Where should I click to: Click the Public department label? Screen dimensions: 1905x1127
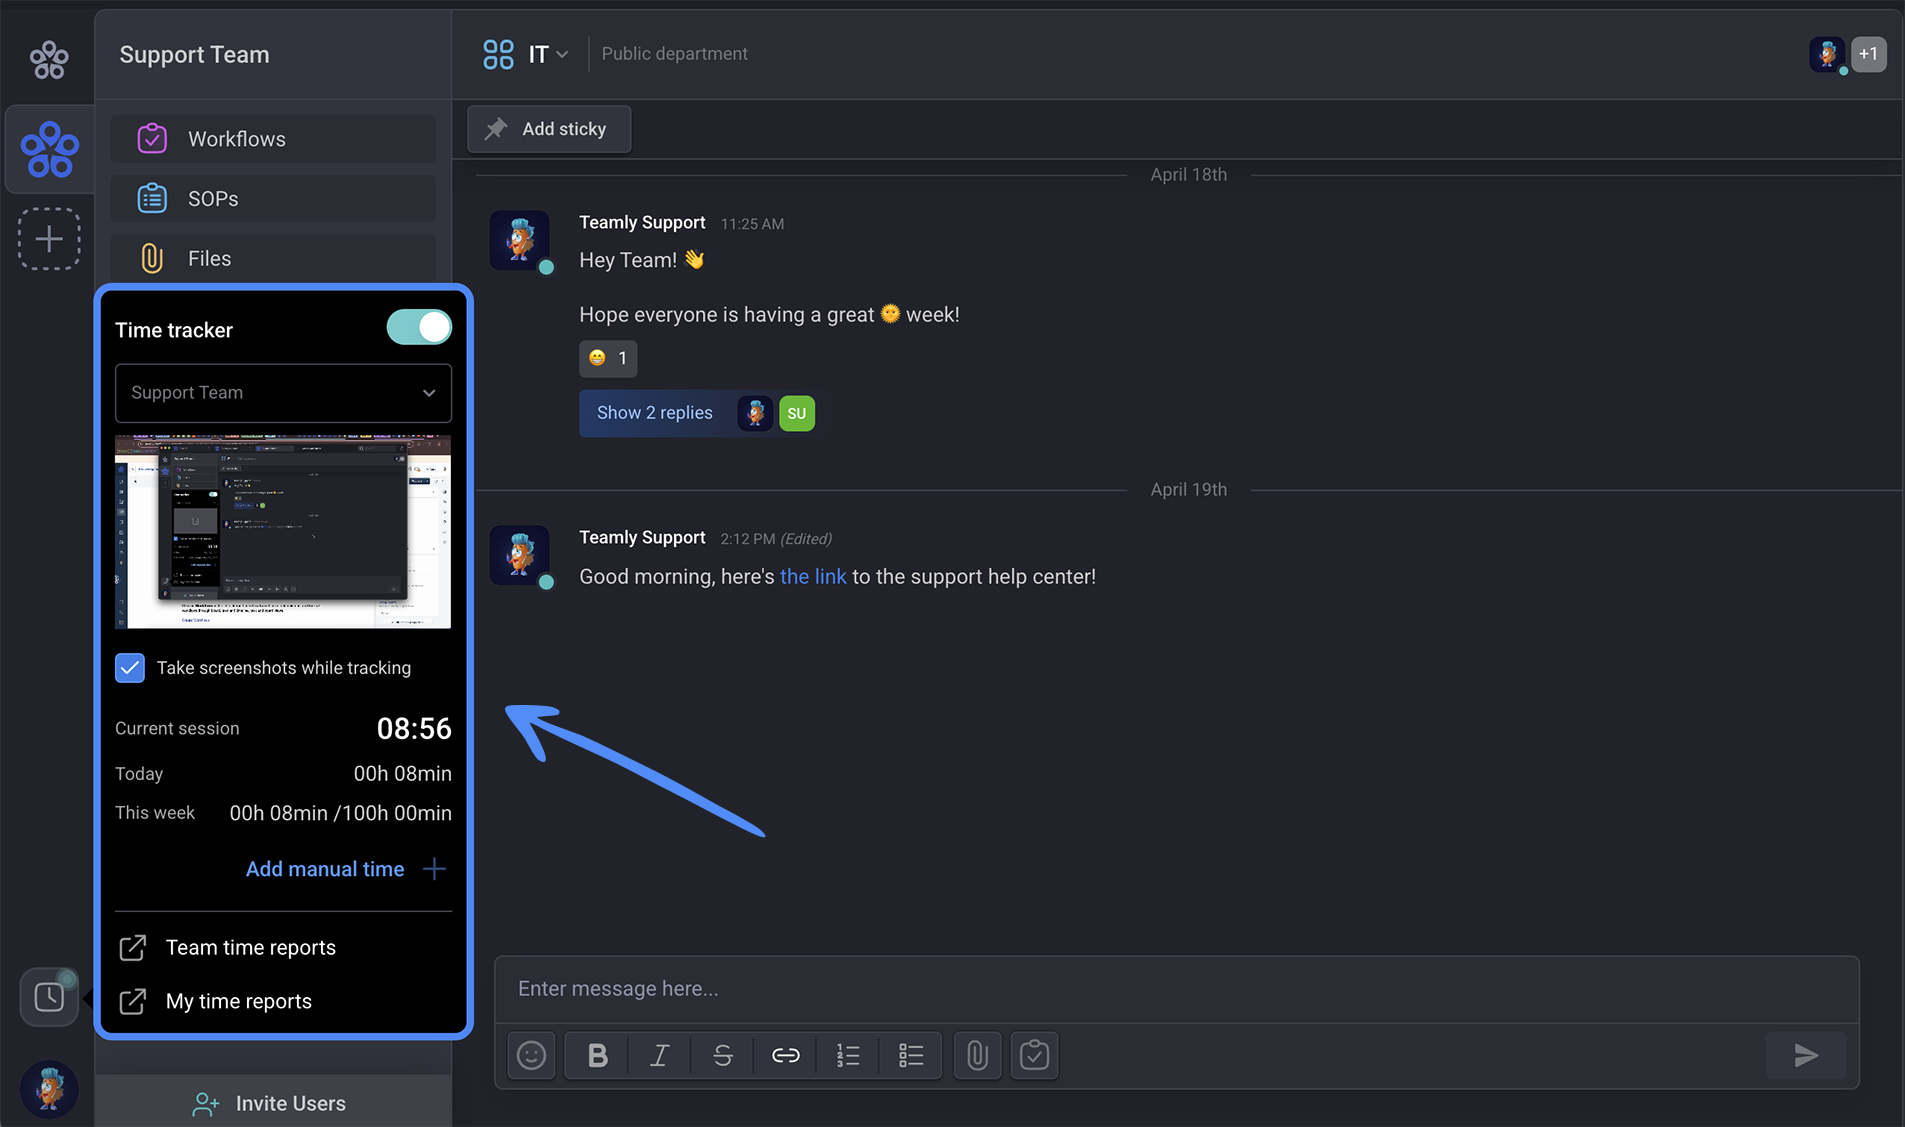[x=674, y=54]
